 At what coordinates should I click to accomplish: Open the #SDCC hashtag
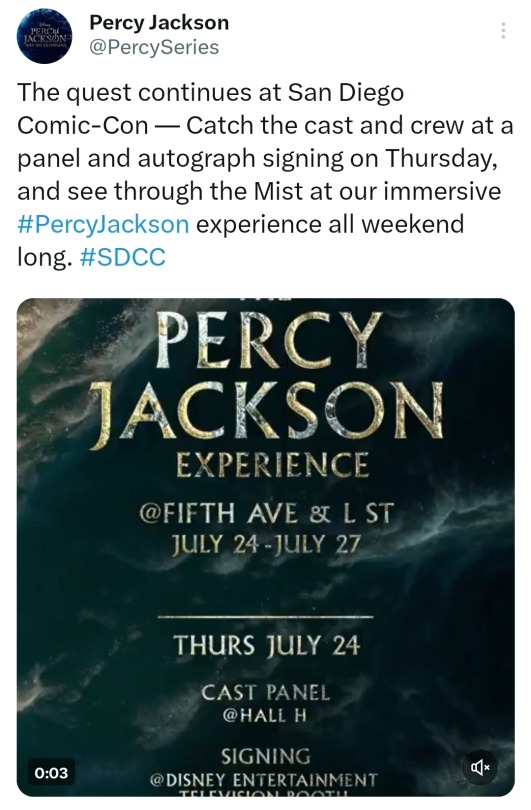click(x=123, y=257)
